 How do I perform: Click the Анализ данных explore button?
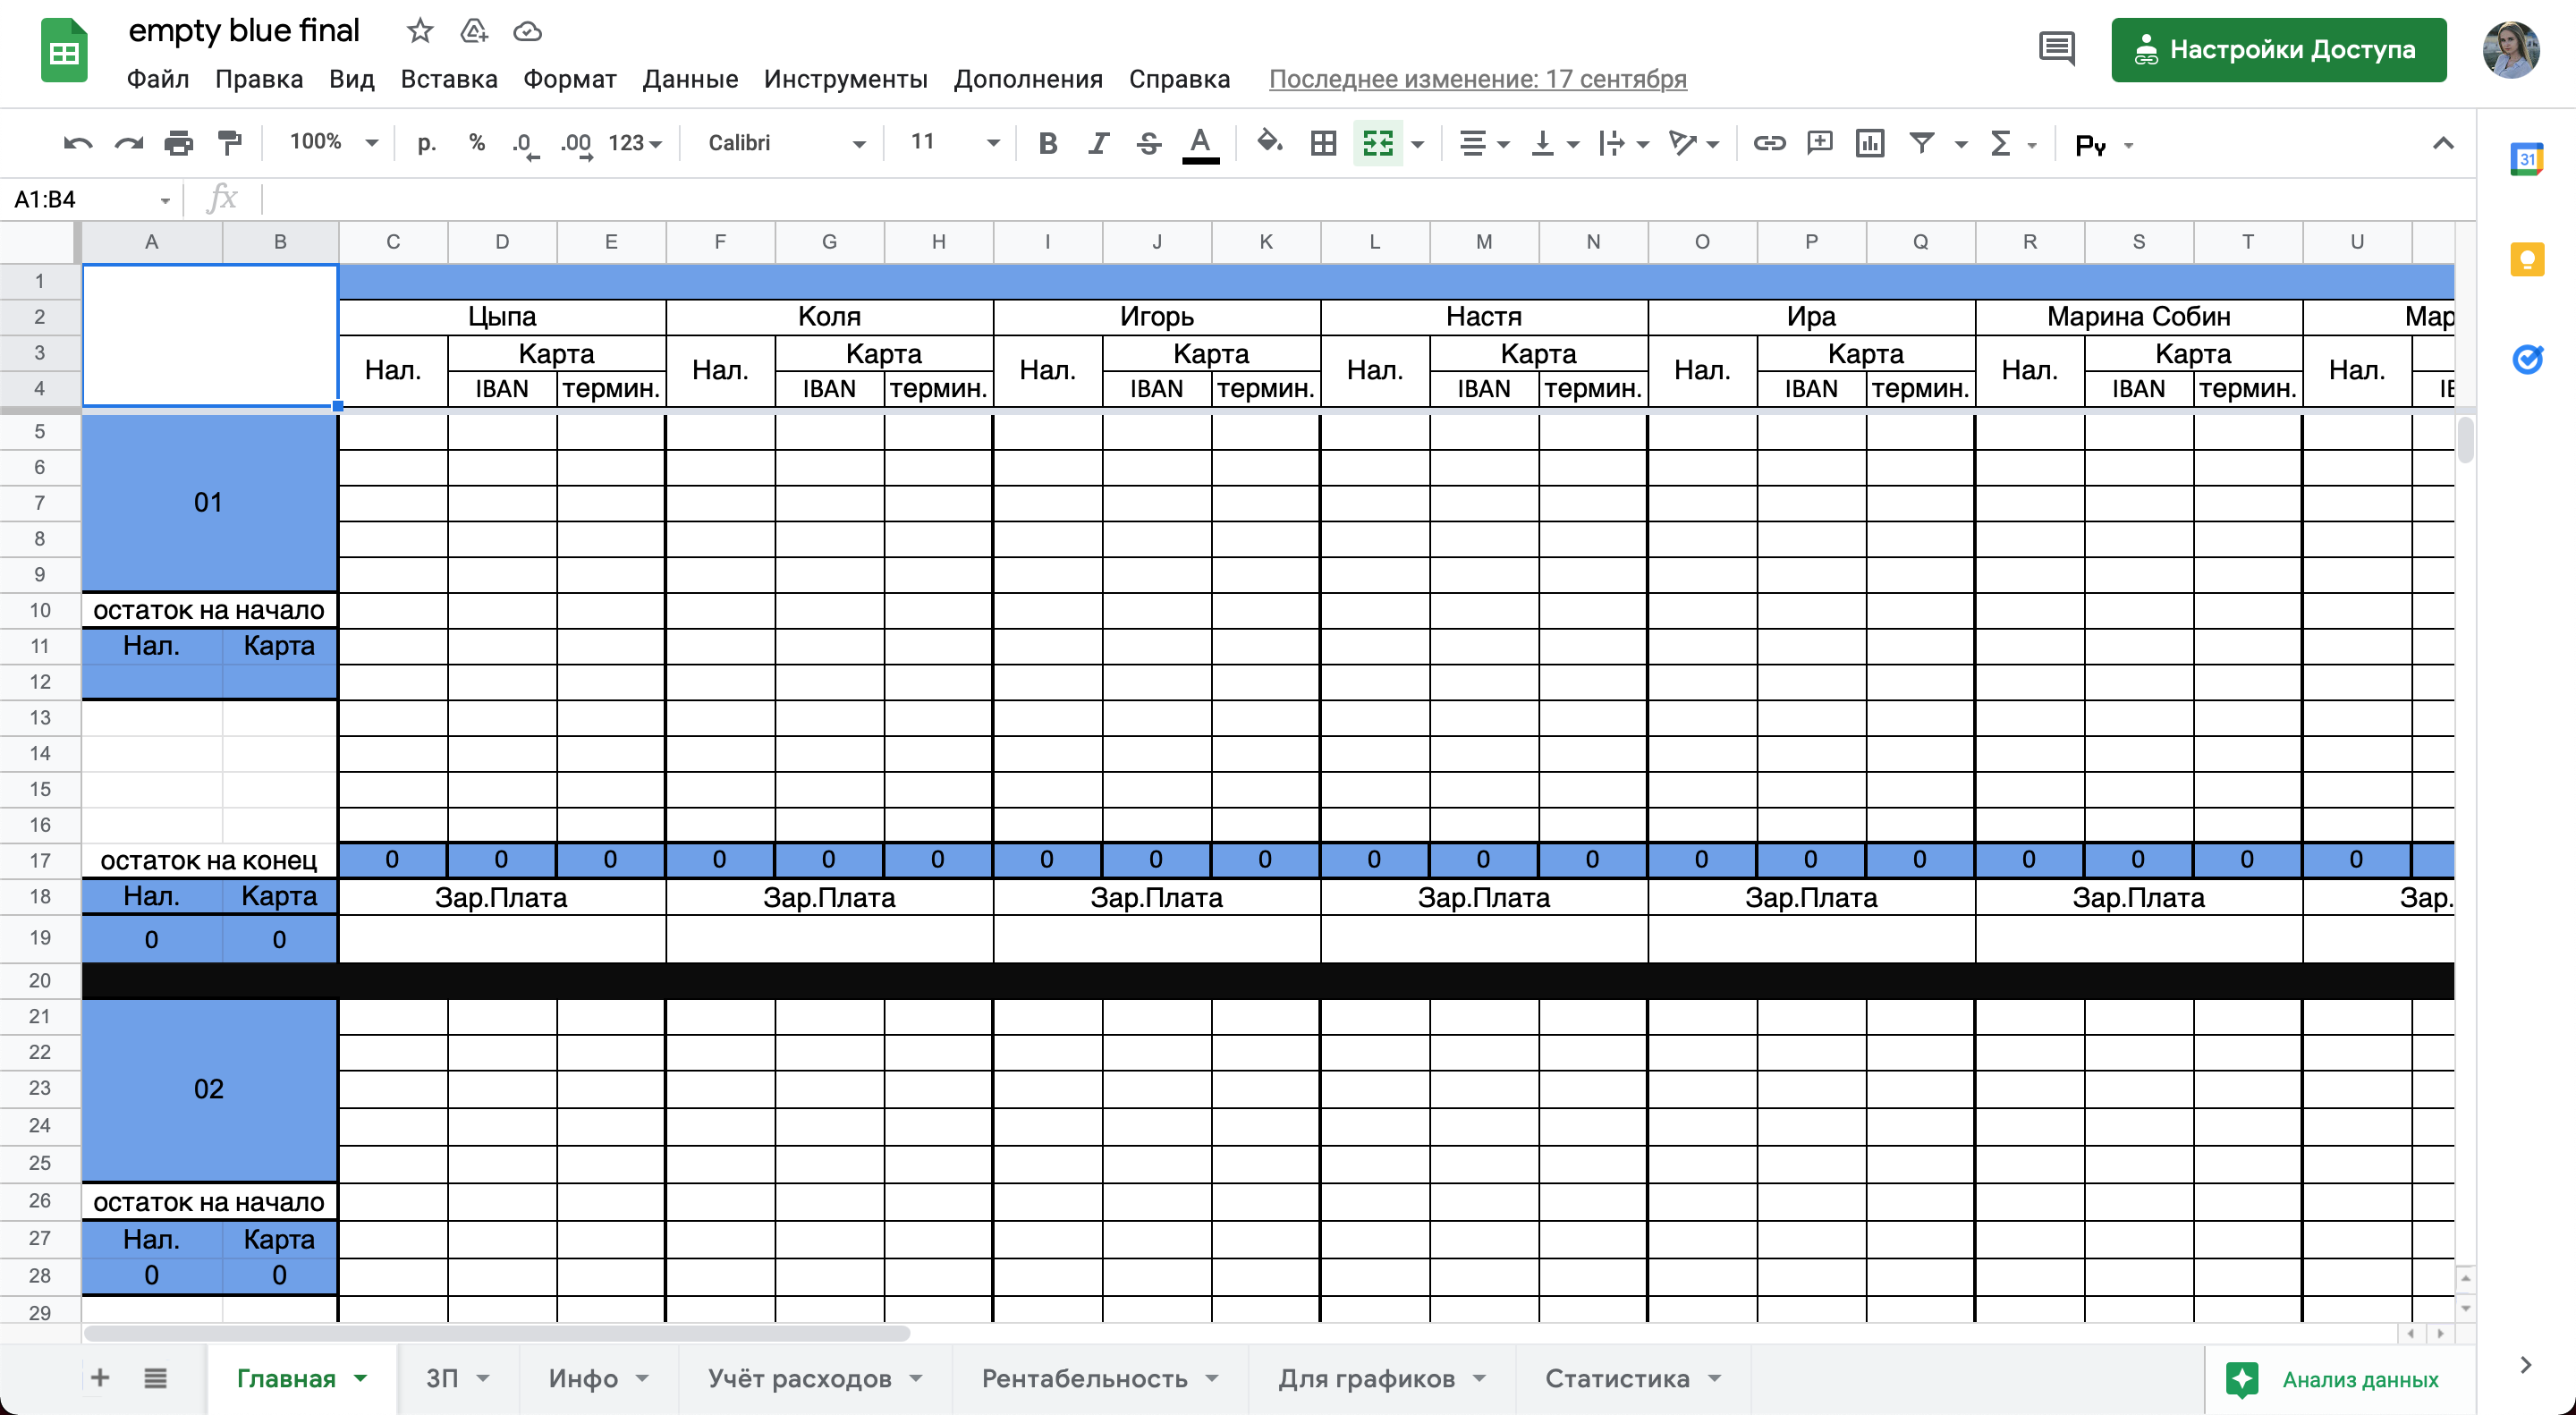tap(2340, 1380)
